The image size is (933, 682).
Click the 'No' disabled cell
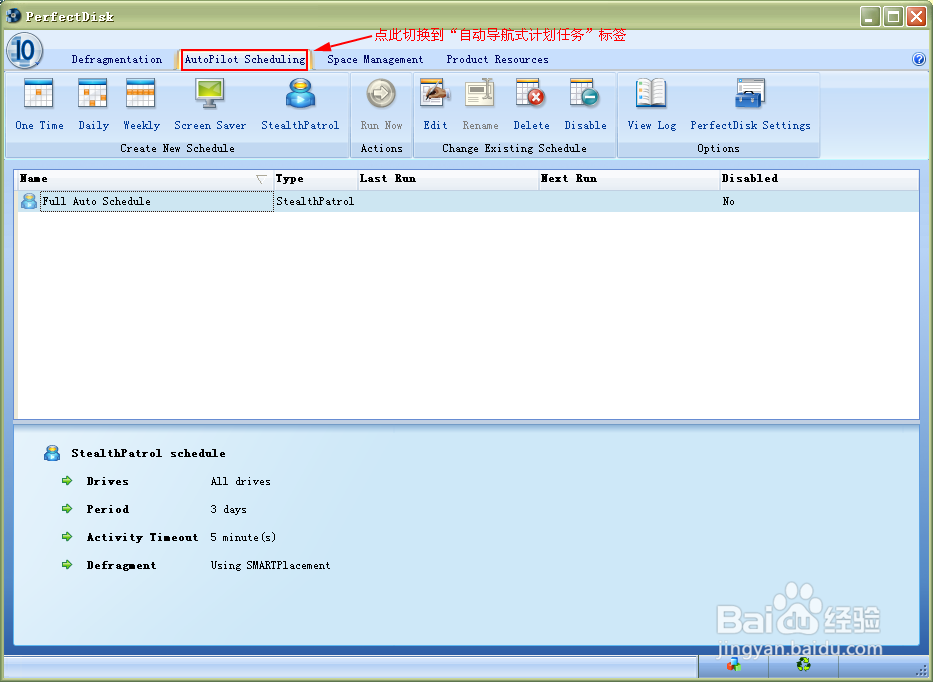pyautogui.click(x=728, y=201)
